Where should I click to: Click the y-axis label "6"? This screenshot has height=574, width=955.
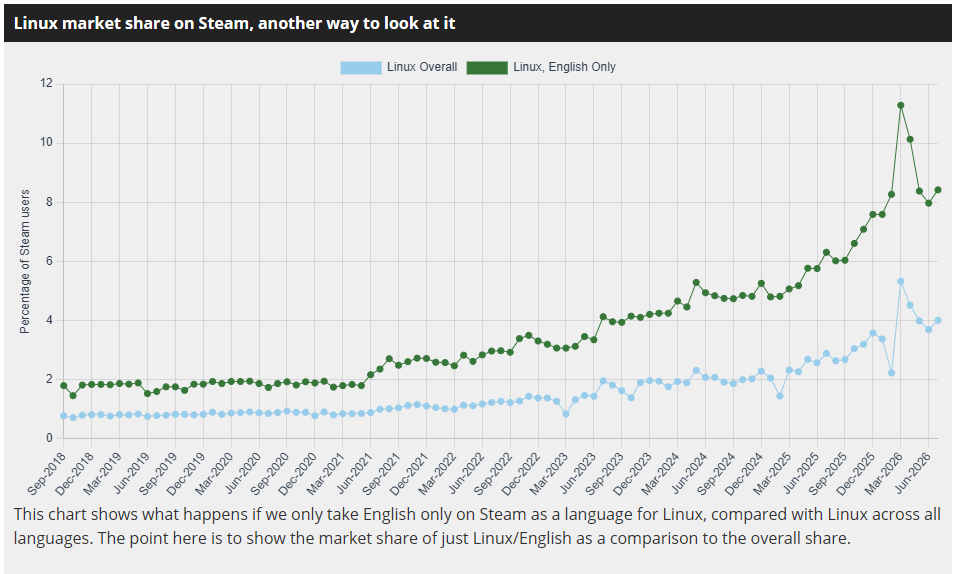click(x=50, y=261)
